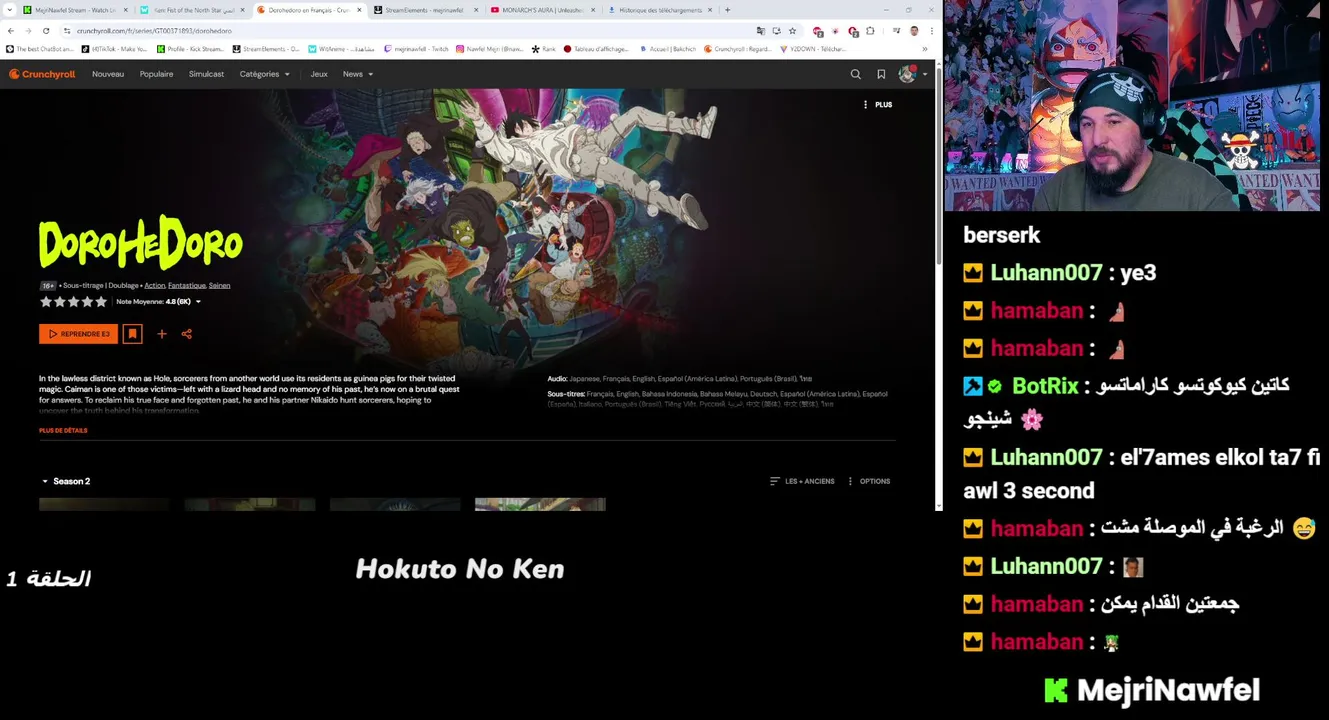The image size is (1329, 720).
Task: Toggle the watchlist bookmark for Dorohedoro
Action: click(x=132, y=334)
